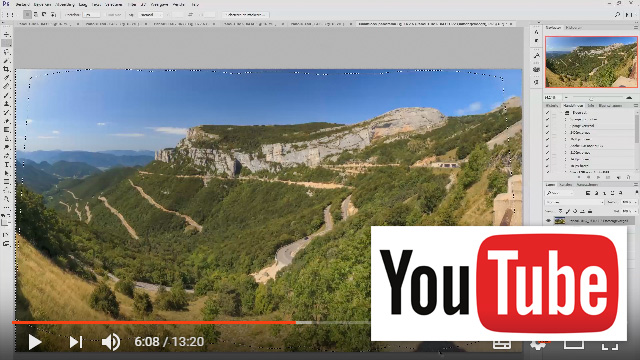Select the Crop tool
Image resolution: width=640 pixels, height=360 pixels.
7,69
